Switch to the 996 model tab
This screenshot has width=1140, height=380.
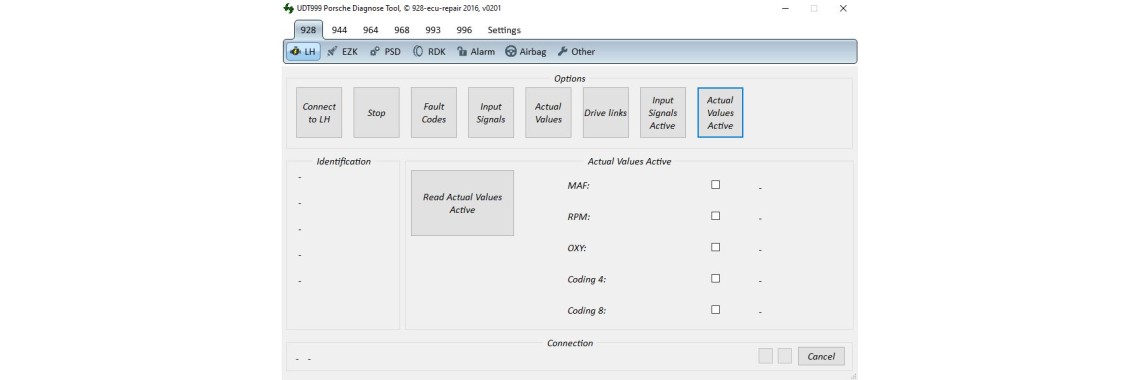(465, 30)
